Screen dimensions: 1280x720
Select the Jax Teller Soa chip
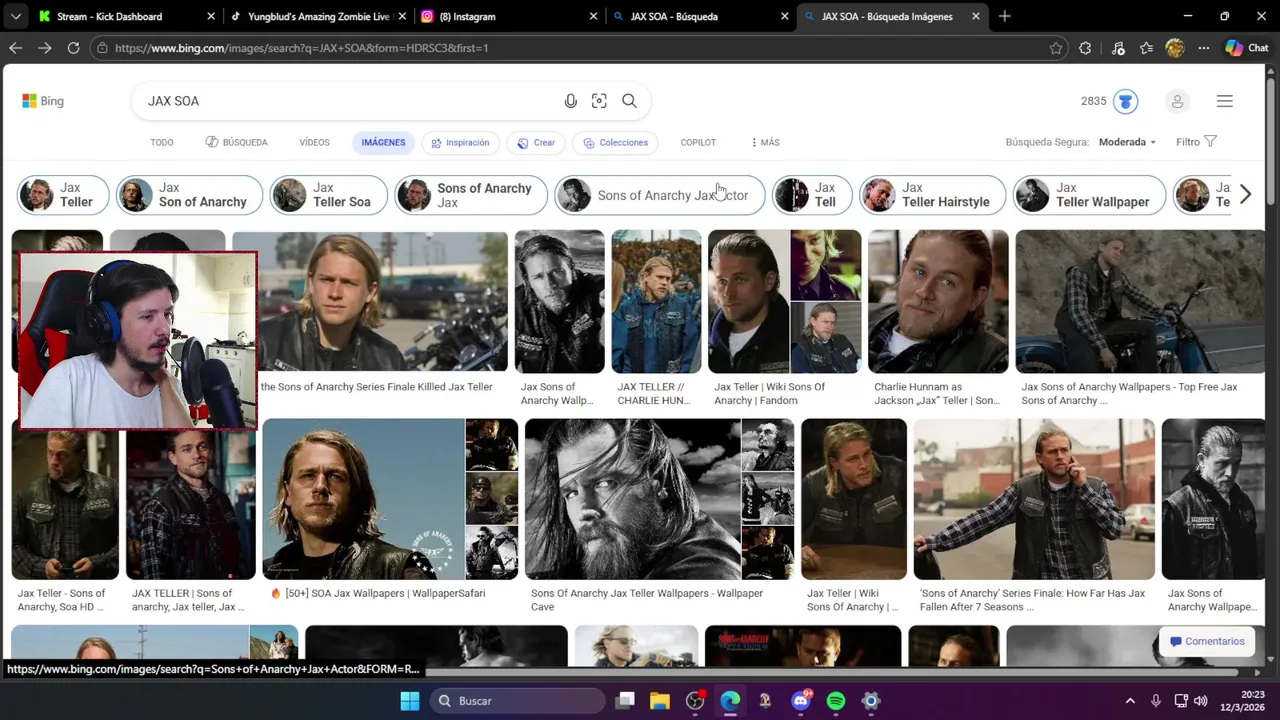tap(328, 195)
